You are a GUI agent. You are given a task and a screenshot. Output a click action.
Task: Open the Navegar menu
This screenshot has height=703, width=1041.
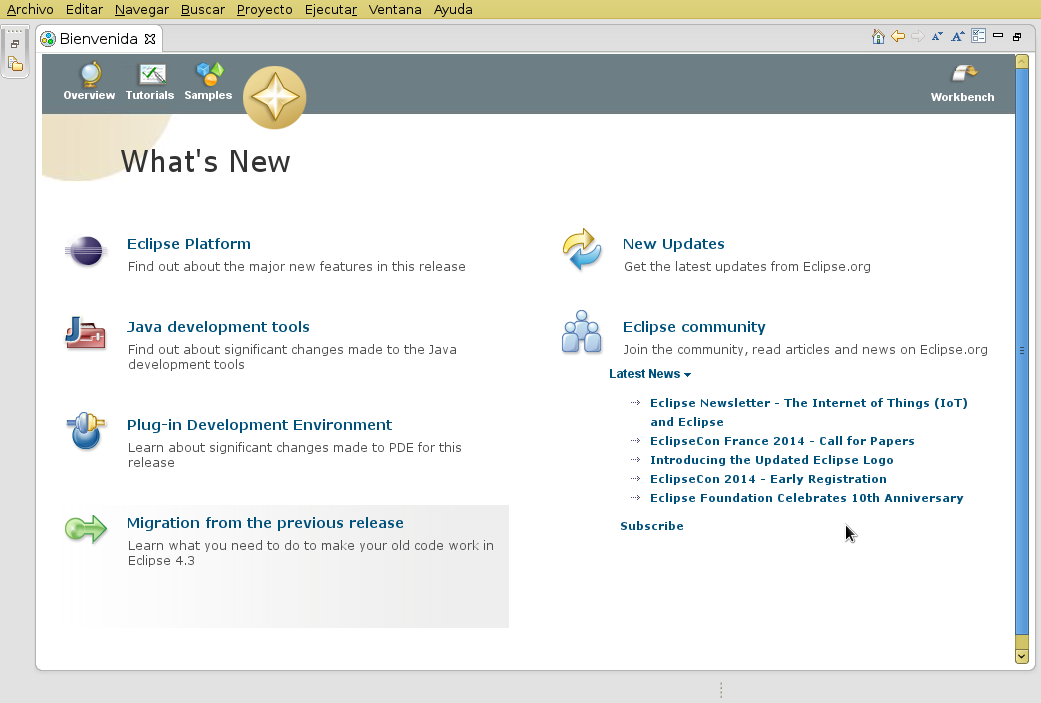click(141, 9)
